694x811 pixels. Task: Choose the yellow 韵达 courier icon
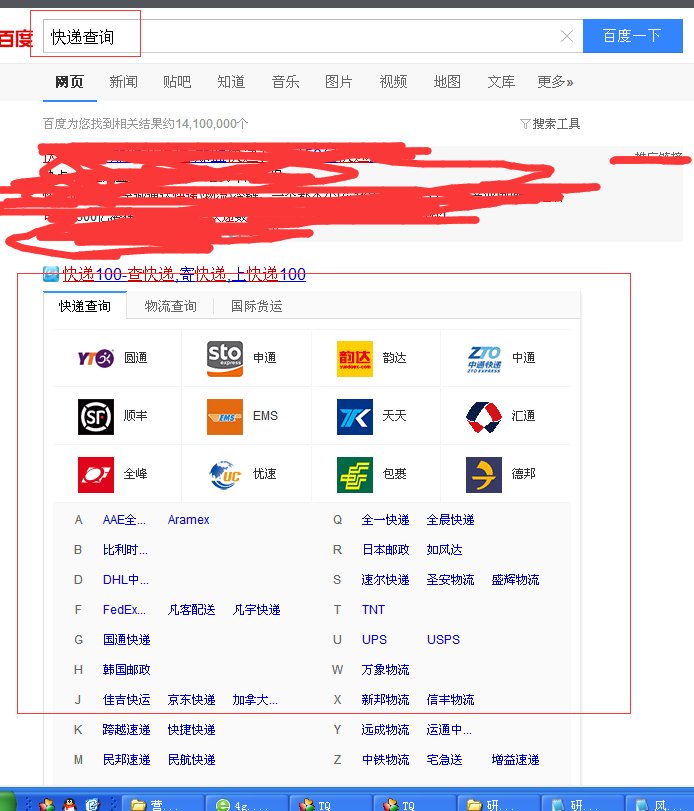pos(355,358)
